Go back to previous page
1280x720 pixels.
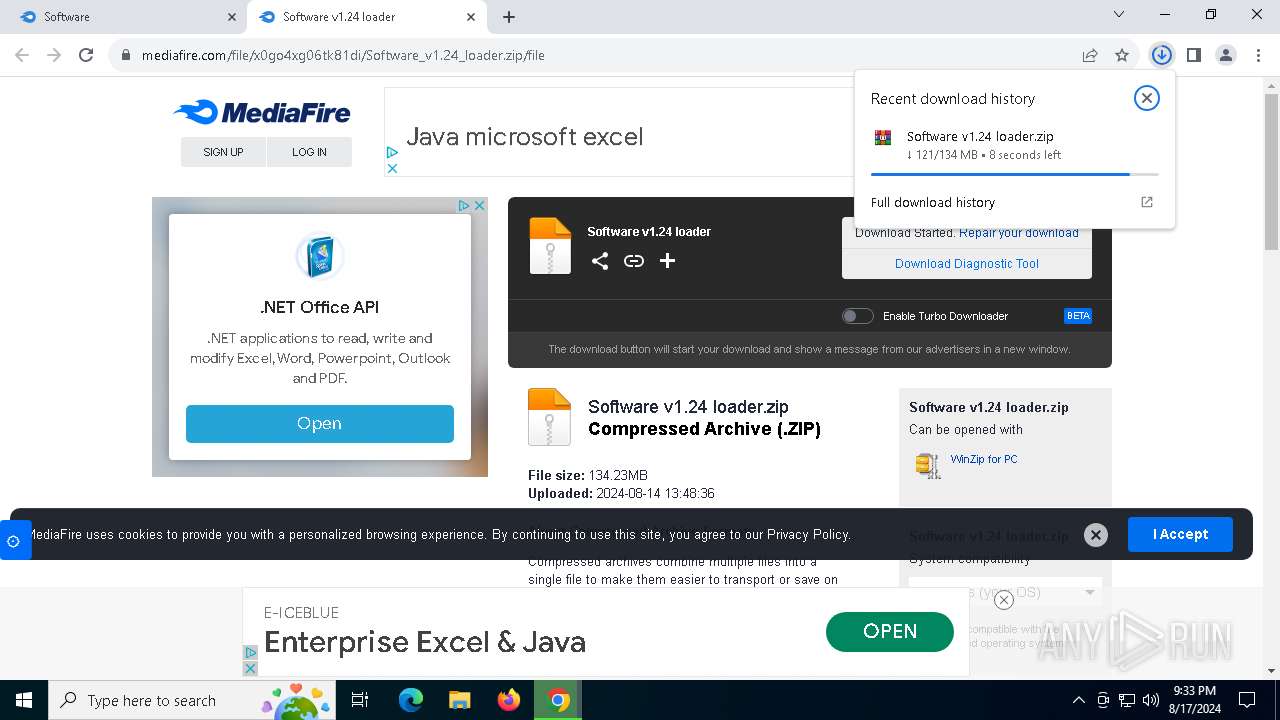[22, 55]
